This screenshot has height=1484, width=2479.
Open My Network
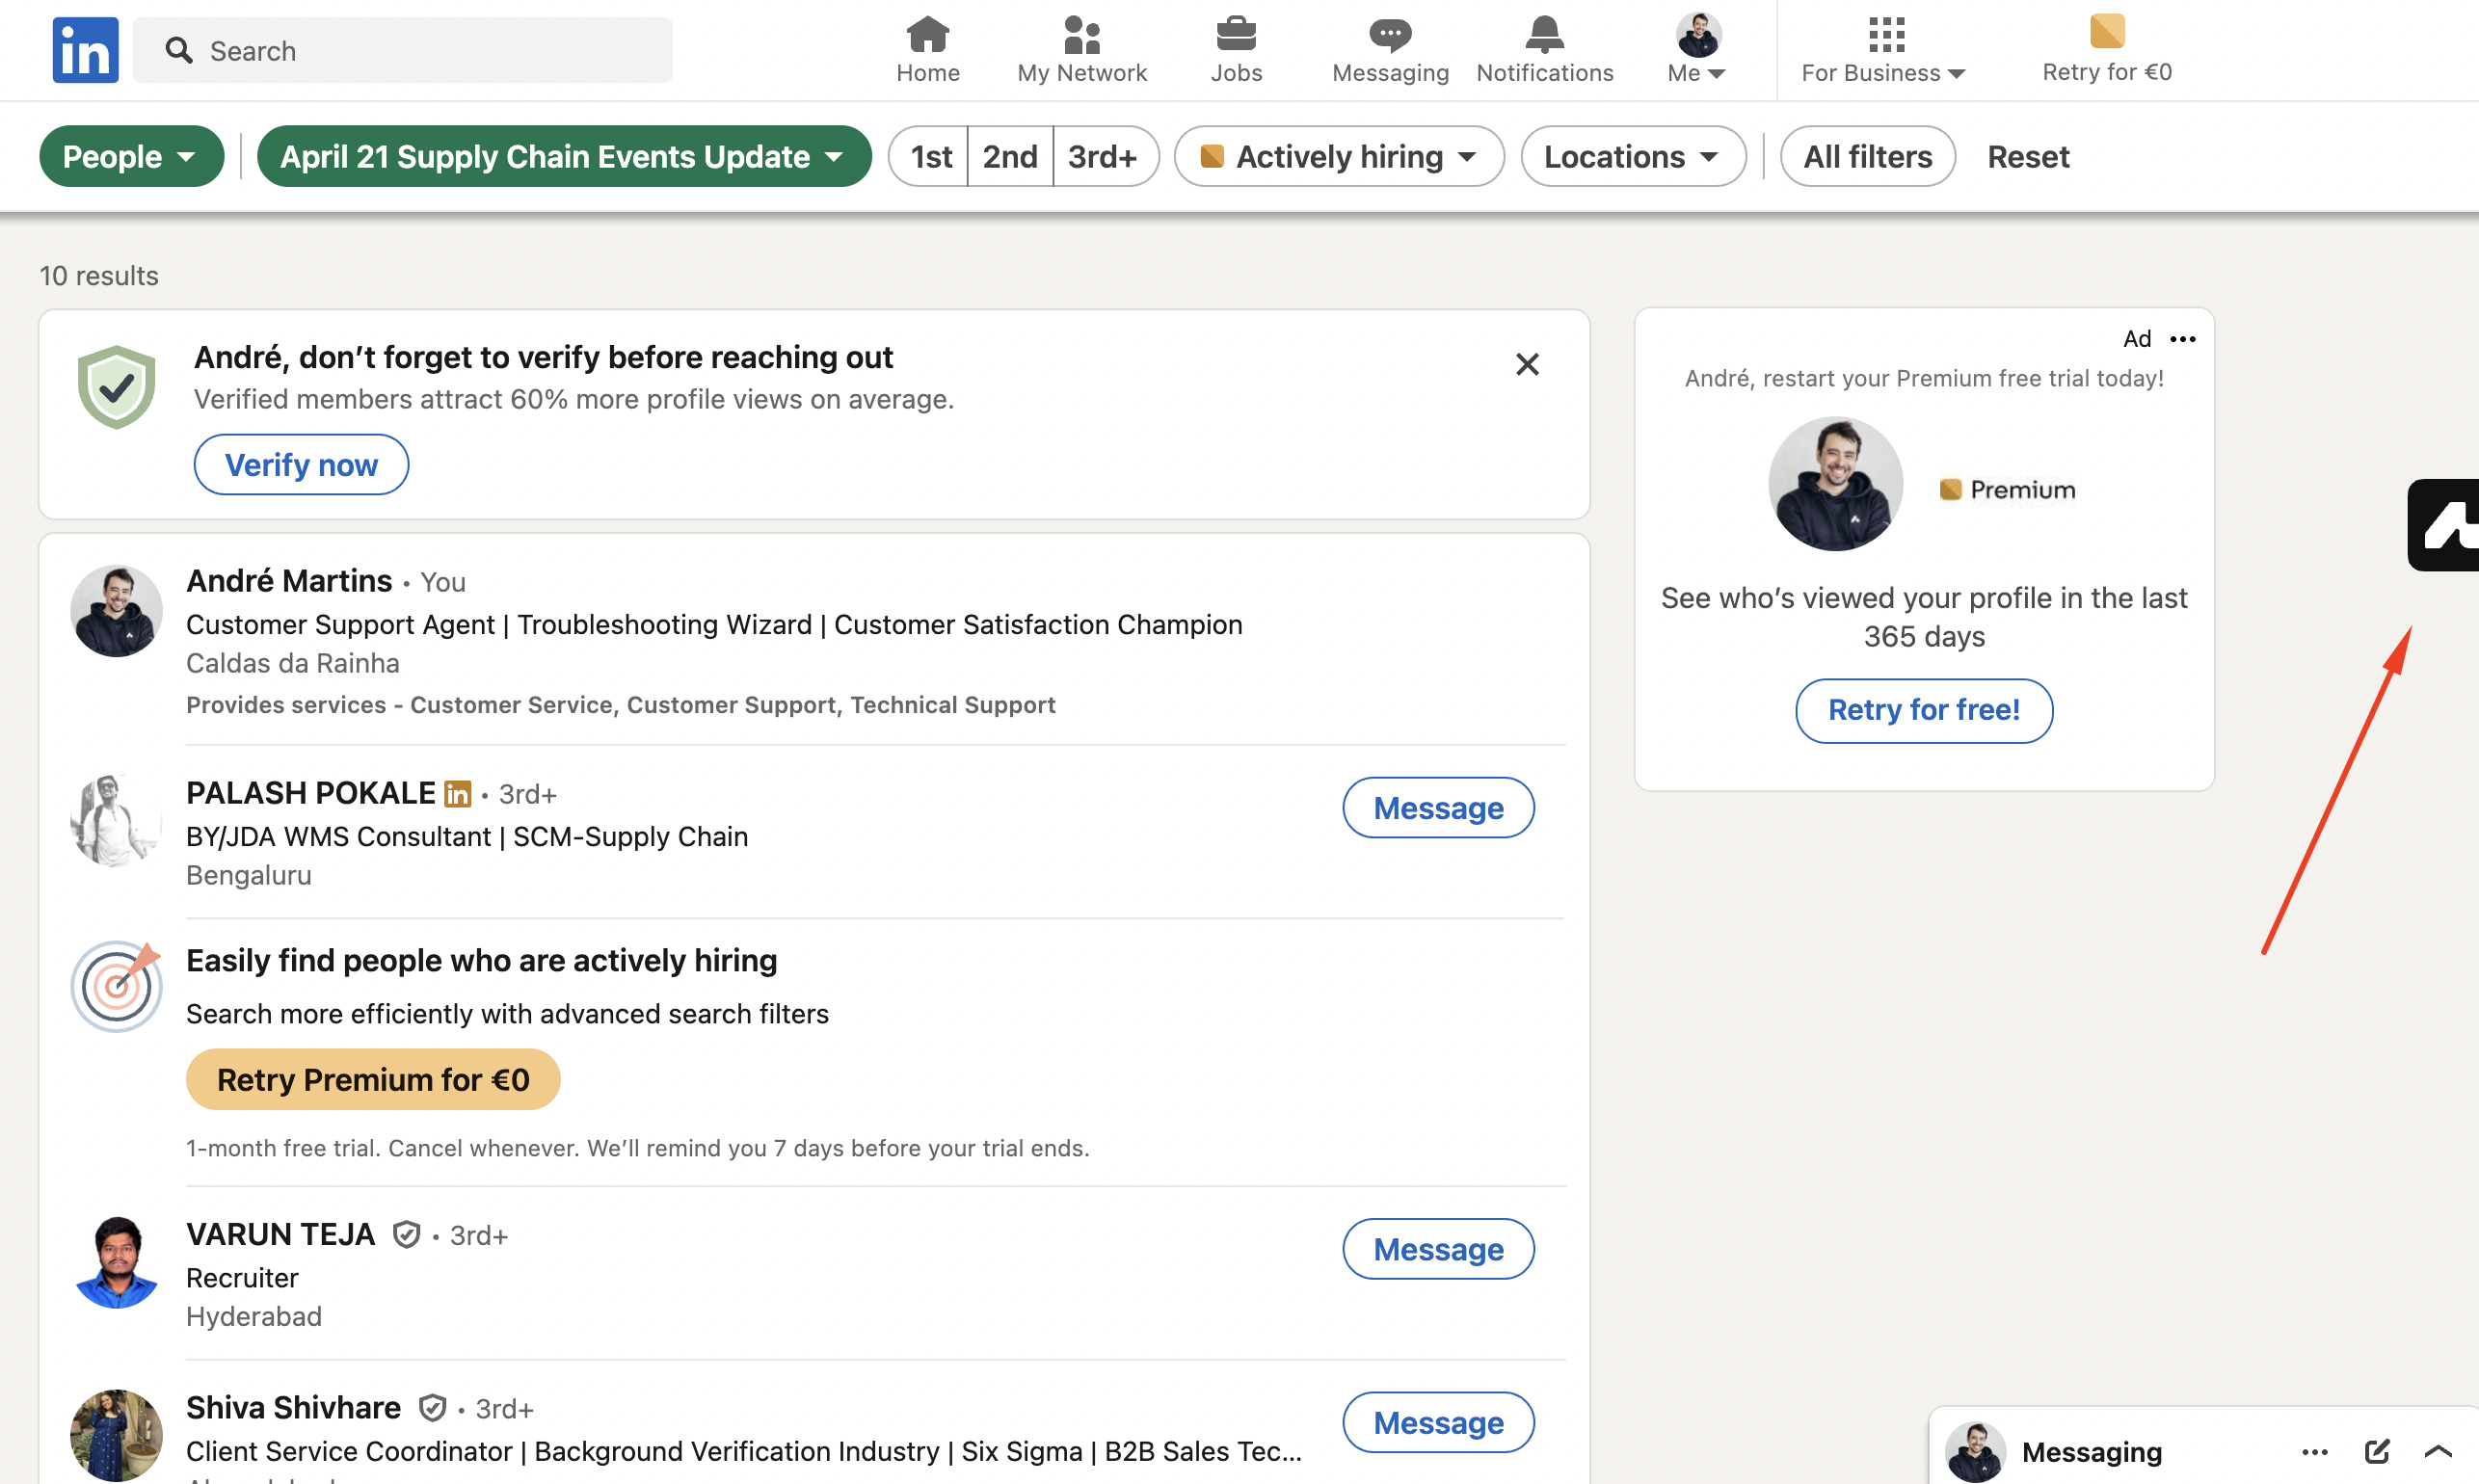[x=1081, y=50]
